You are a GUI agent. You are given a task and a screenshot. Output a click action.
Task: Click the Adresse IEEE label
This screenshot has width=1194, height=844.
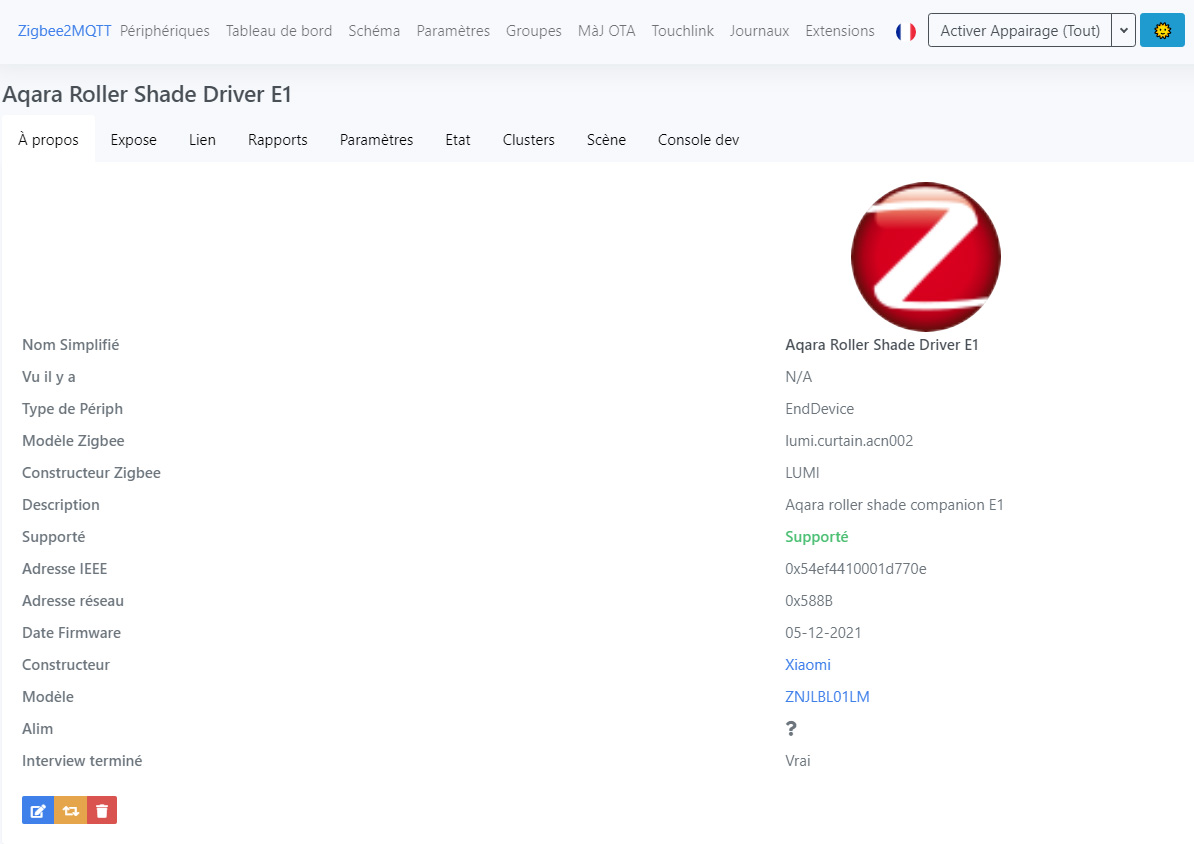65,569
